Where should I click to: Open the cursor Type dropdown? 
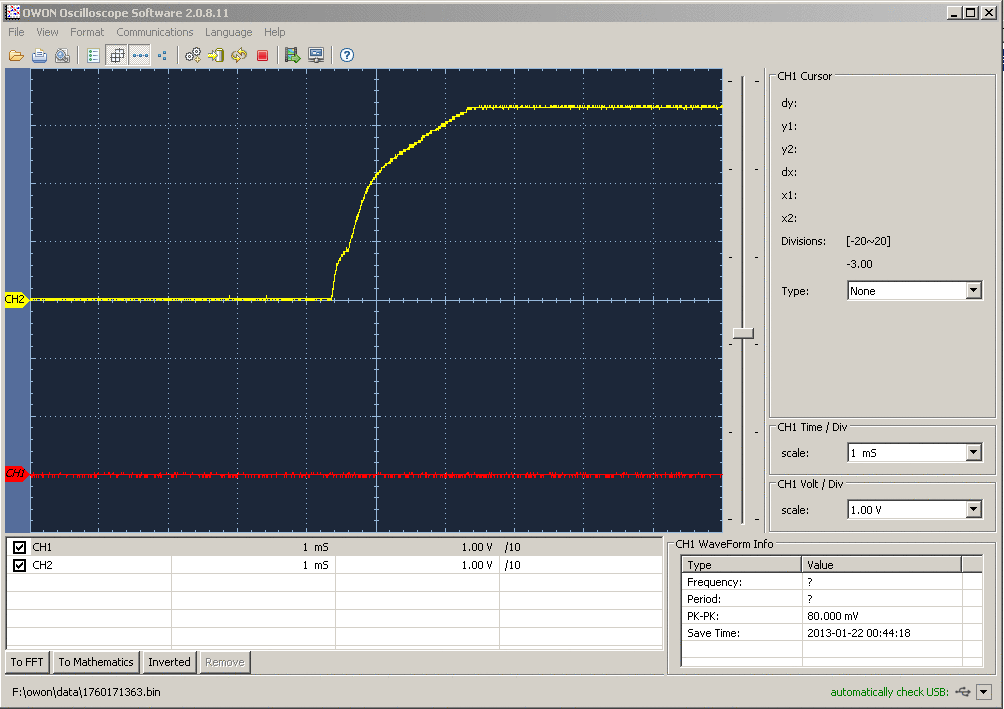[x=973, y=291]
